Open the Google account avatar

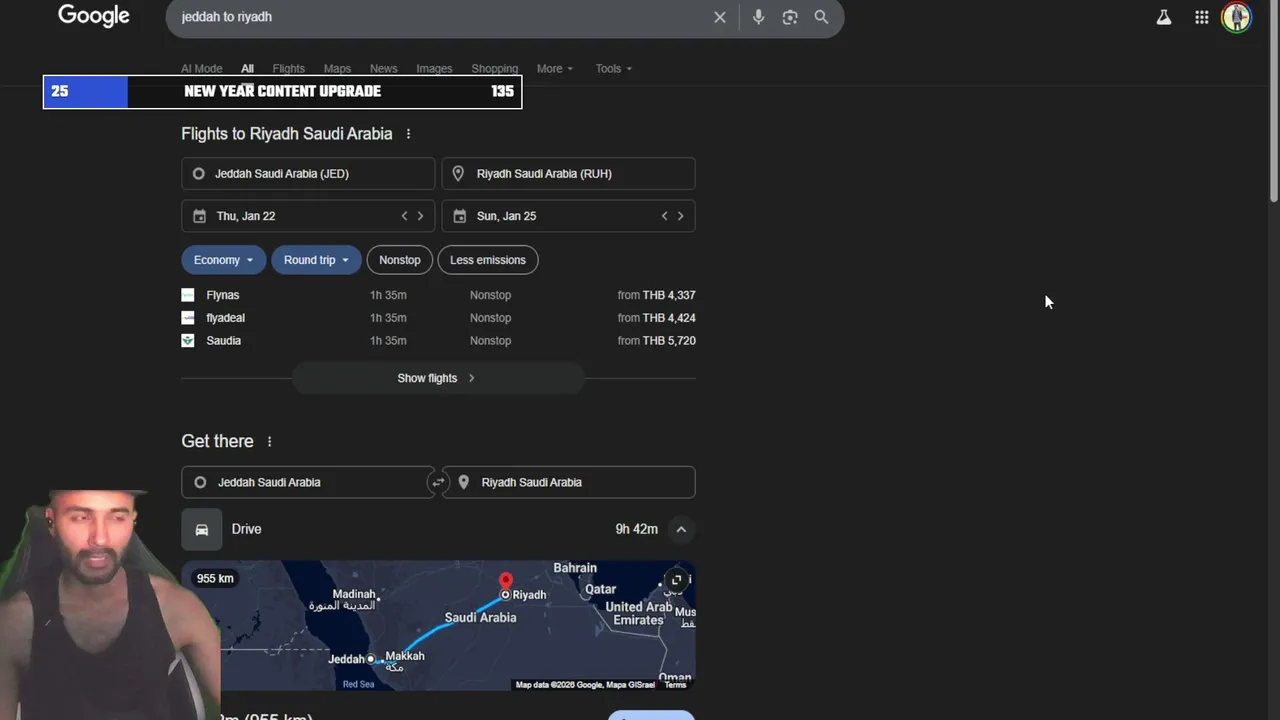tap(1237, 17)
